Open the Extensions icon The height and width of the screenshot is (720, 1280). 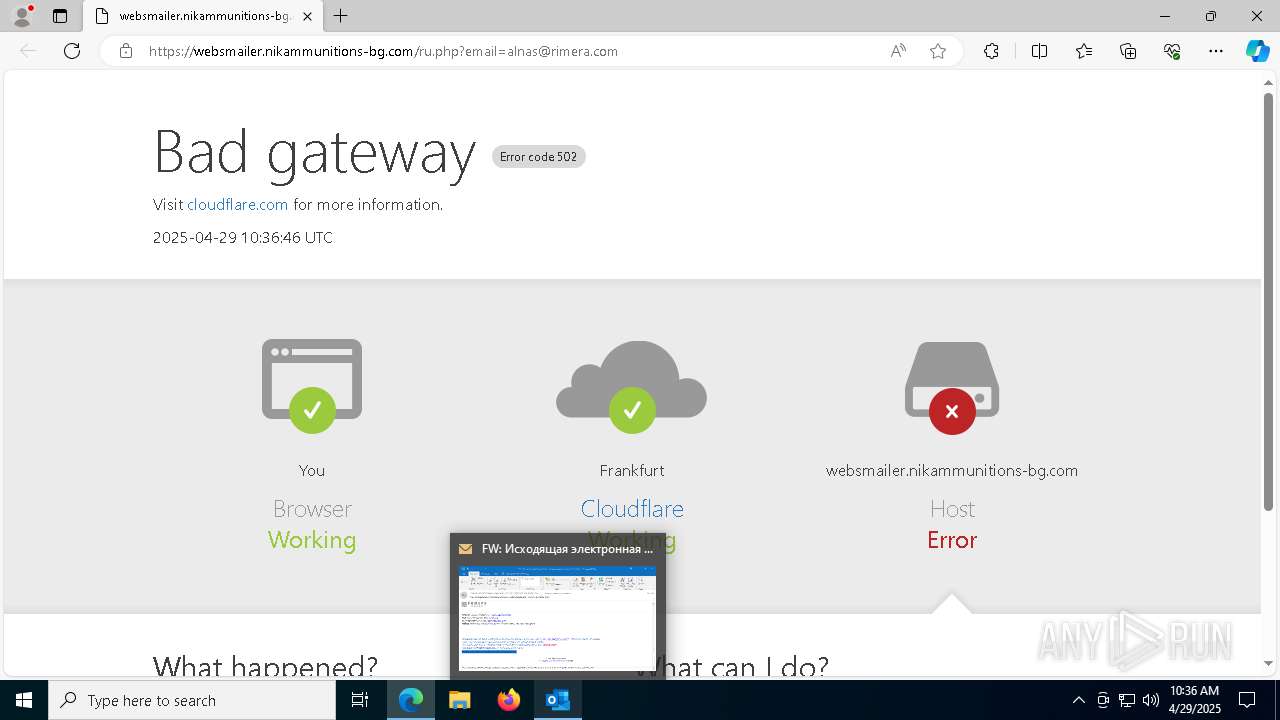(x=991, y=51)
